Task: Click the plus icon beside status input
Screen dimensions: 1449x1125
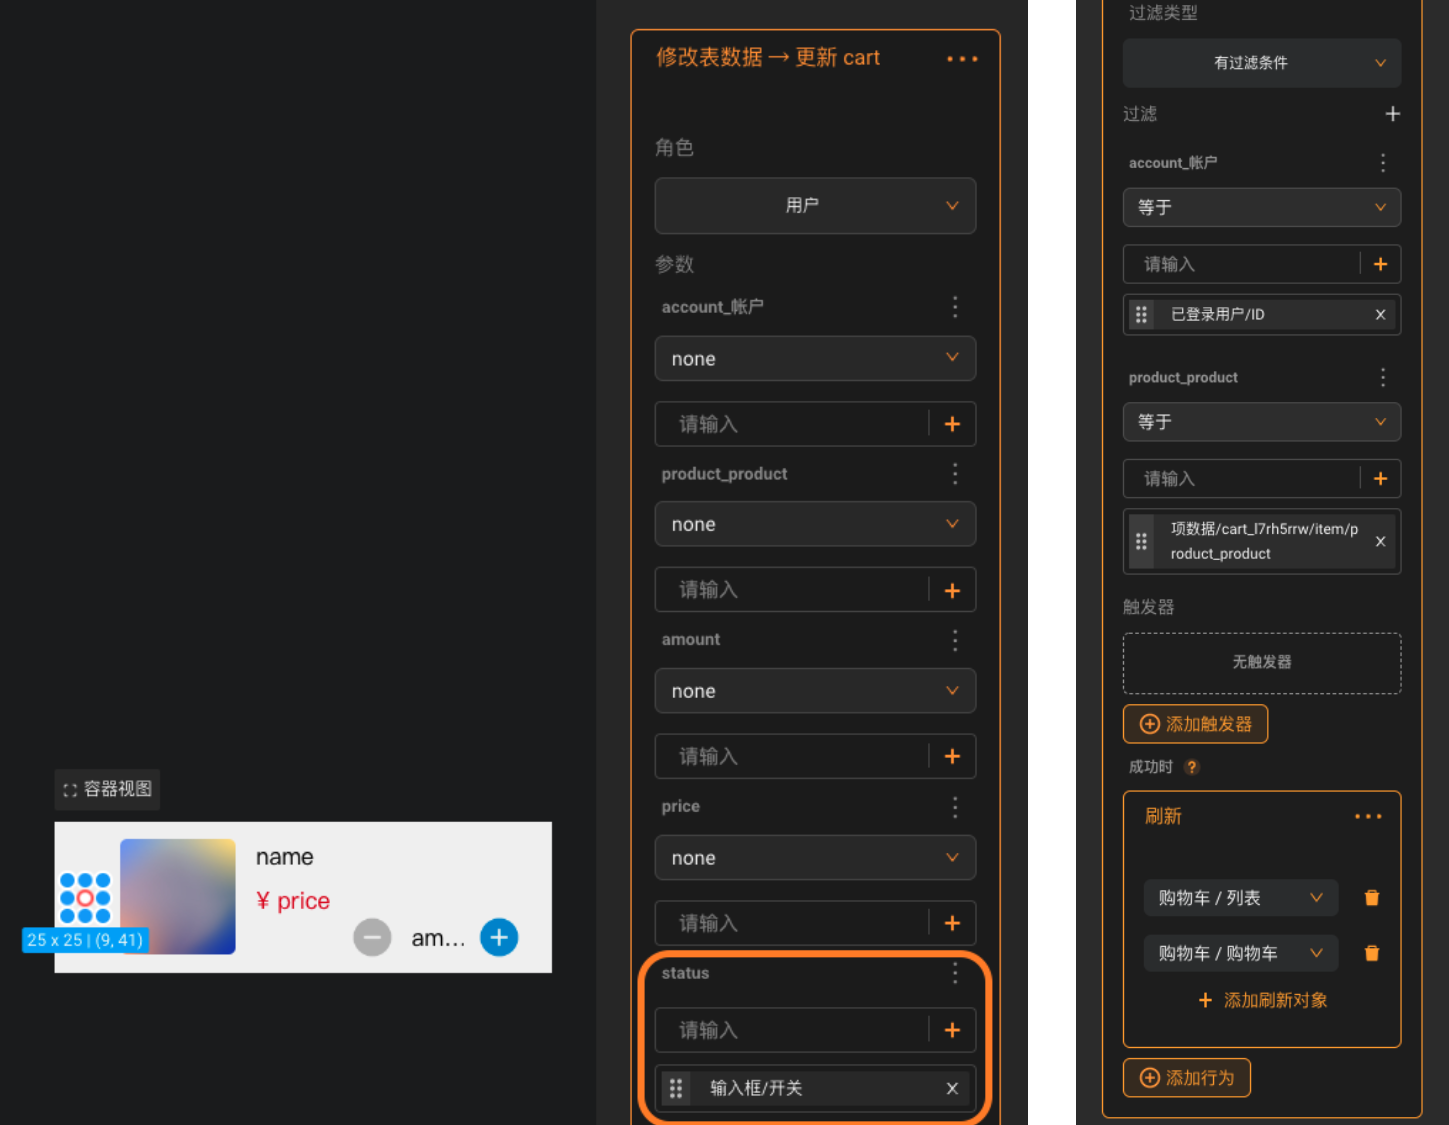Action: (x=952, y=1030)
